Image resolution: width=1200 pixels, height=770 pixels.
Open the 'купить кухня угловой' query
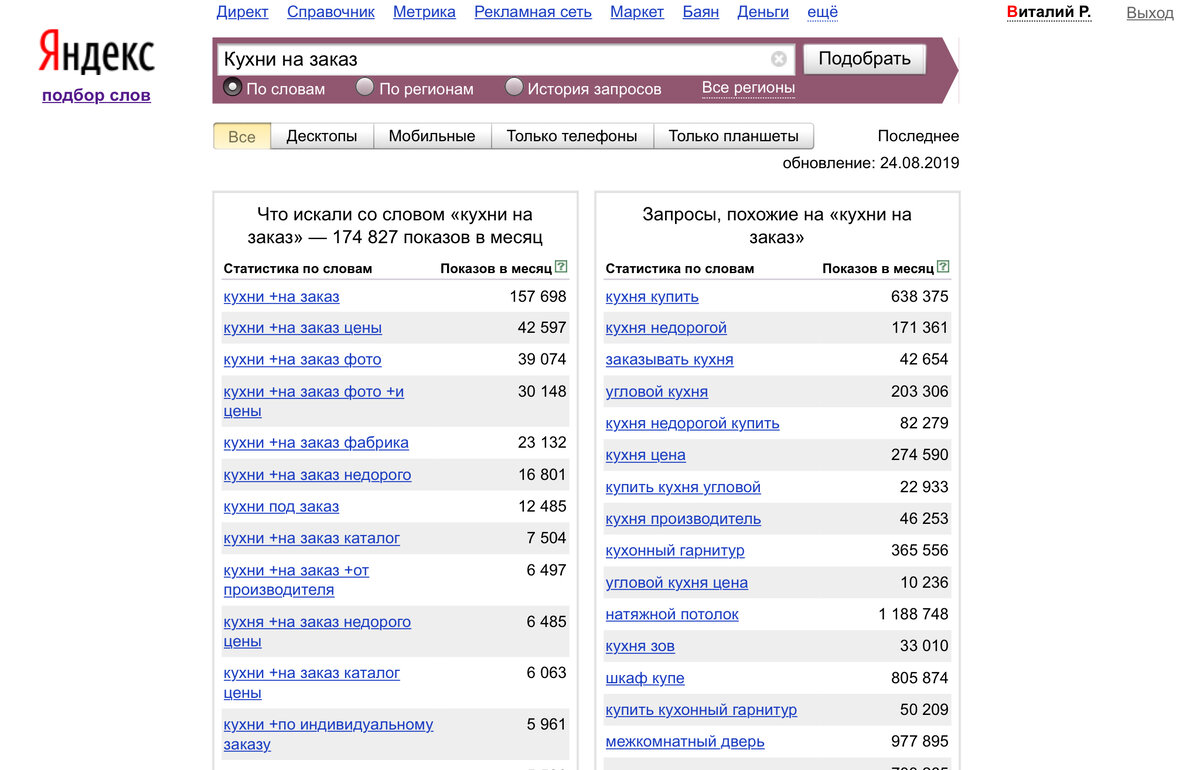[683, 488]
